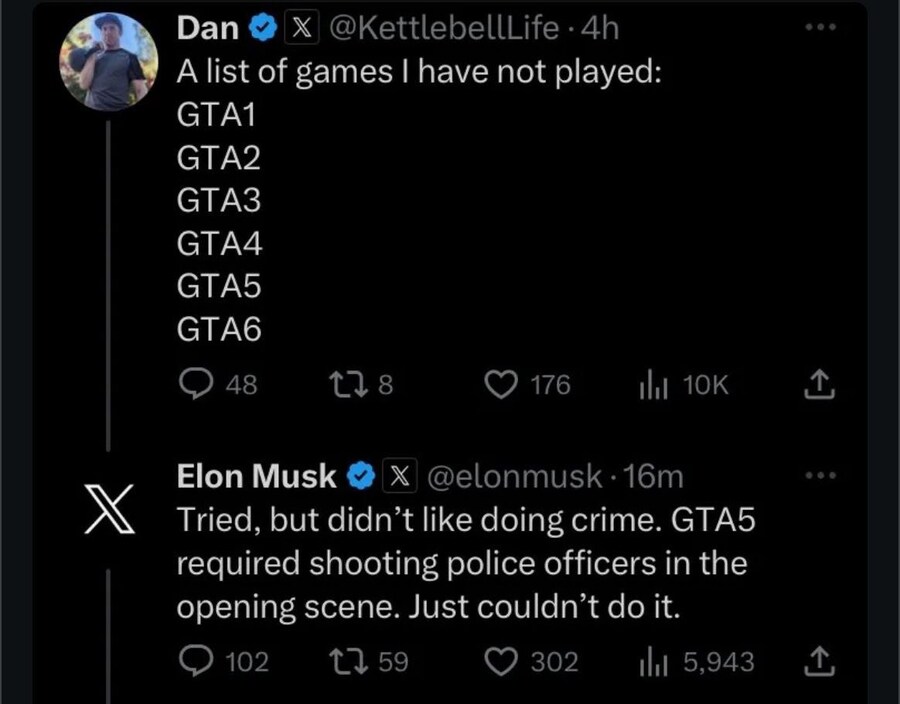Open the reply composer on Elon's tweet
Viewport: 900px width, 704px height.
tap(198, 662)
